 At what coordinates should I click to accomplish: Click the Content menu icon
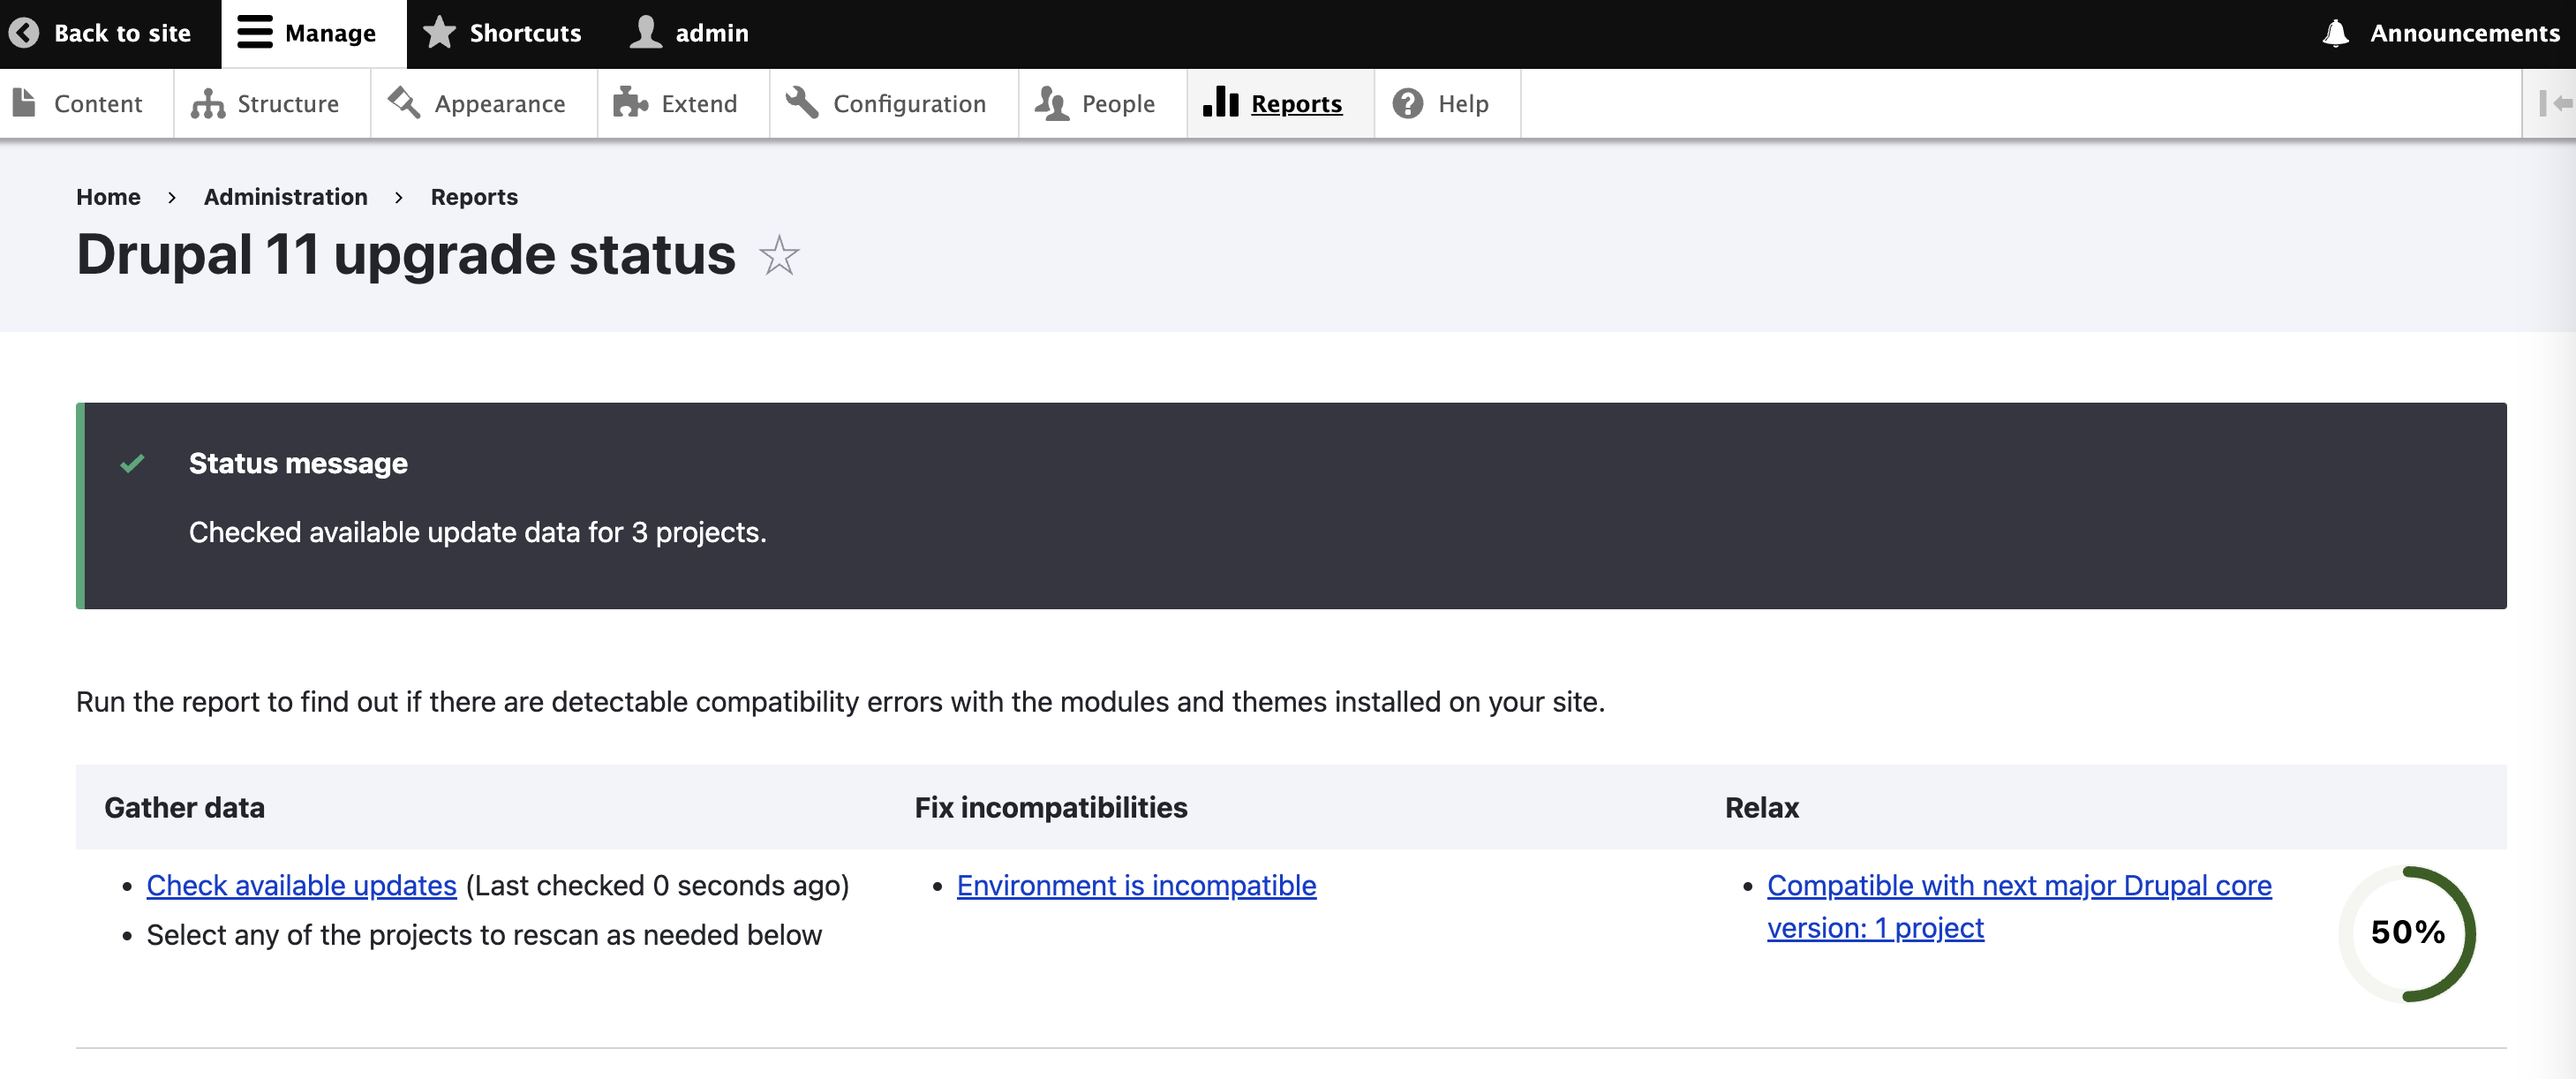click(28, 102)
